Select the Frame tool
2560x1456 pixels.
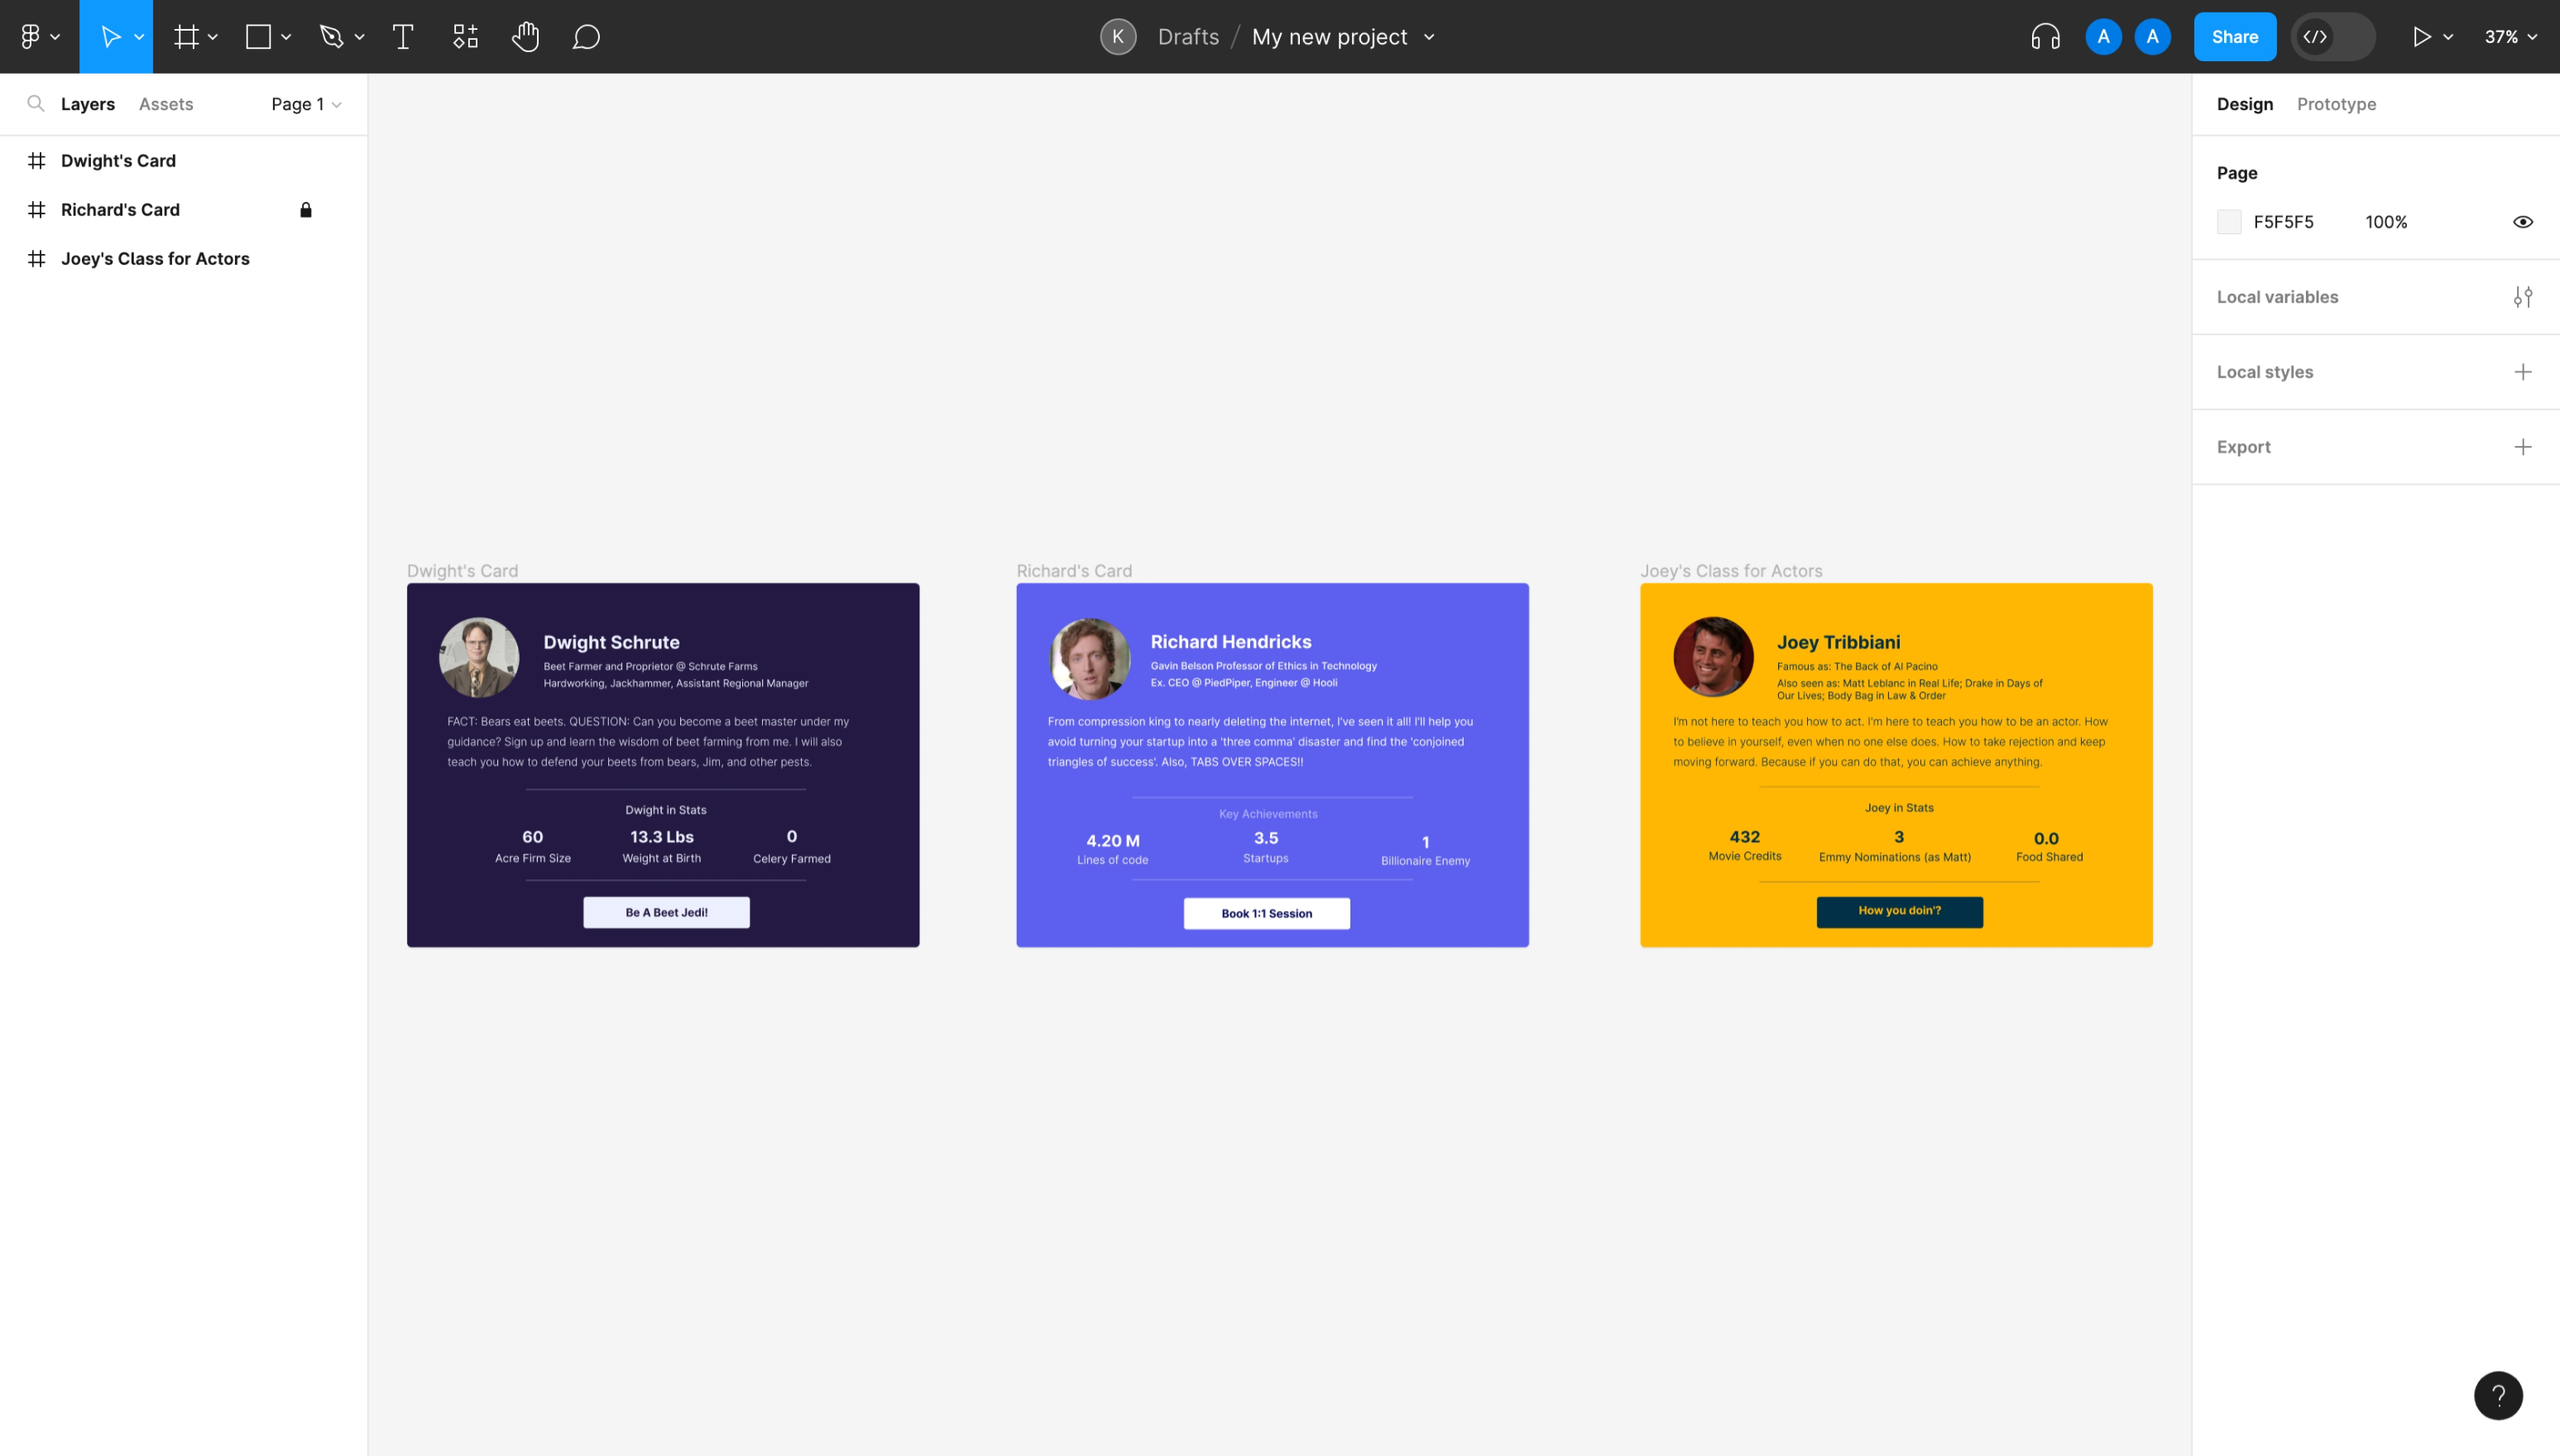[x=186, y=37]
